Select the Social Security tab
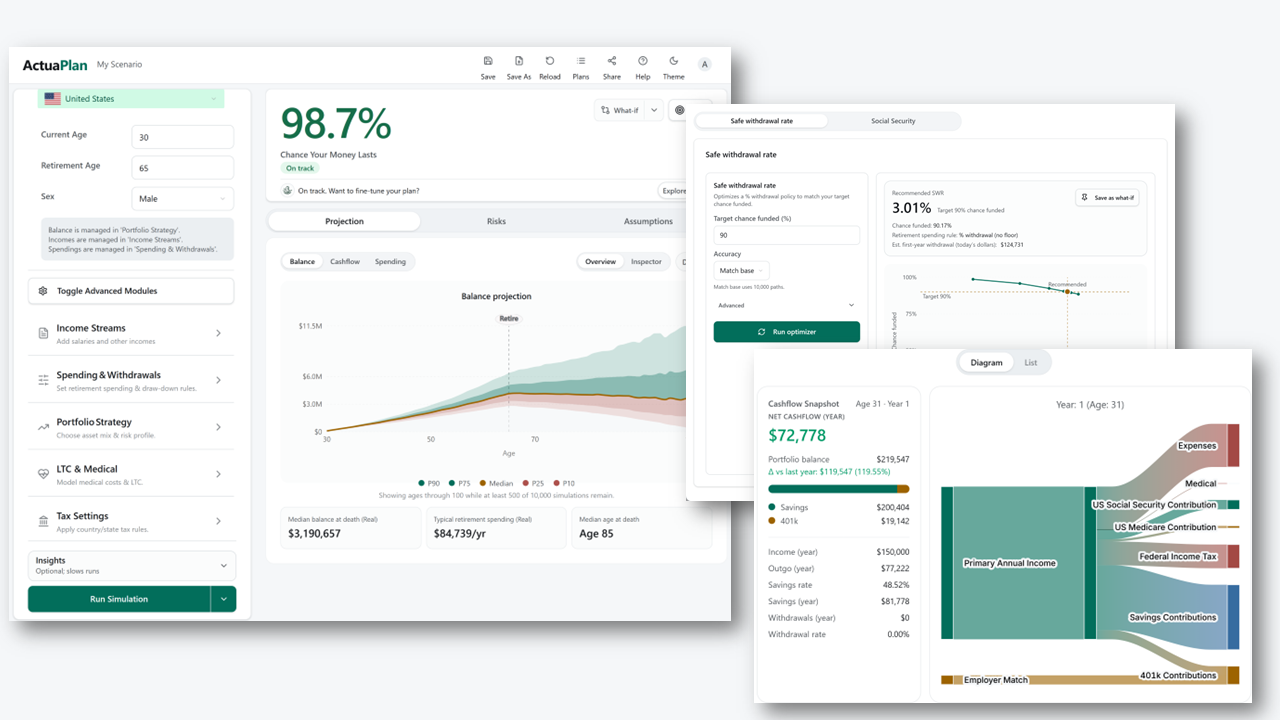The width and height of the screenshot is (1280, 720). pos(893,121)
